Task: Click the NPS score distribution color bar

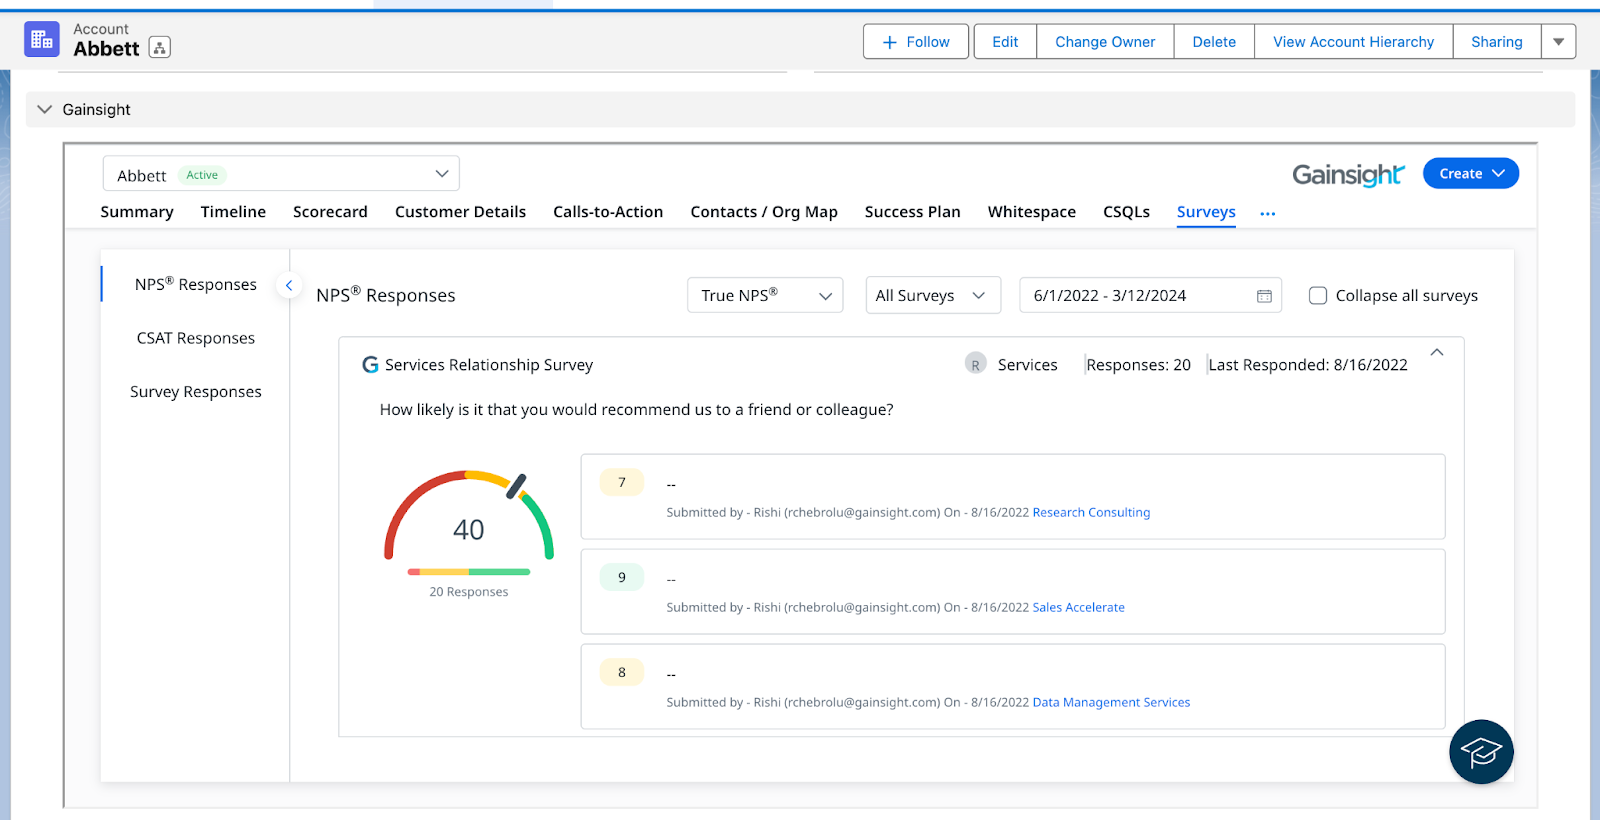Action: click(x=469, y=572)
